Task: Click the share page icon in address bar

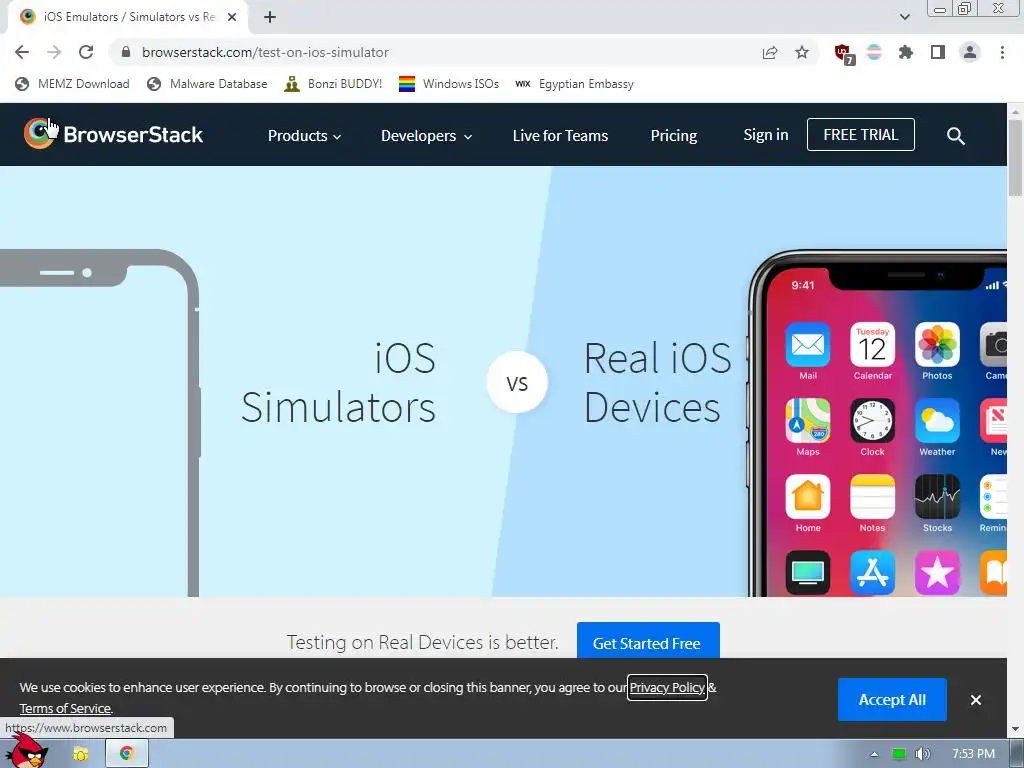Action: [x=770, y=52]
